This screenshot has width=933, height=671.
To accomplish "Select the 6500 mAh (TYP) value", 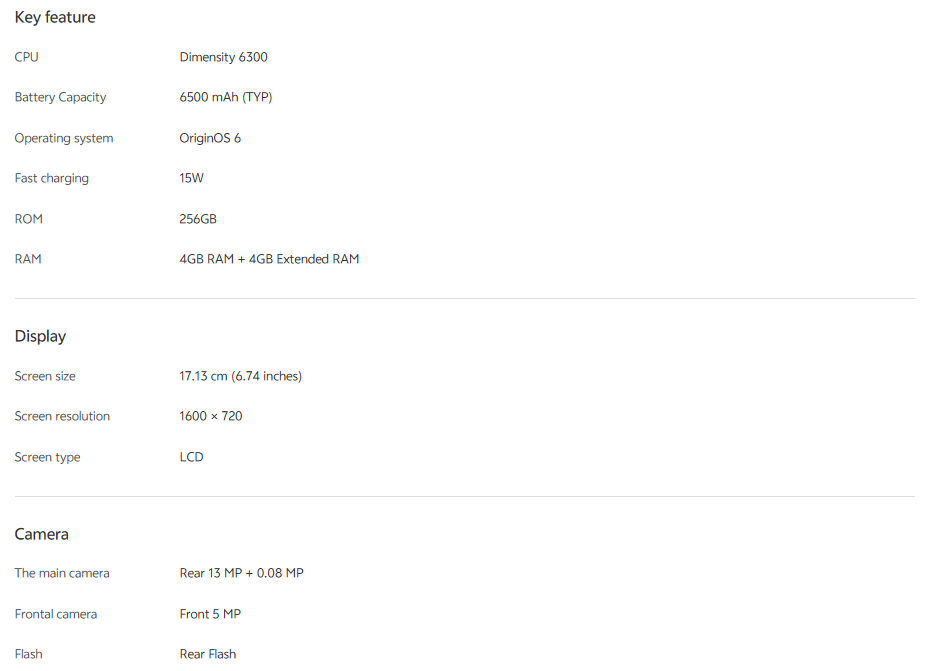I will click(x=226, y=97).
